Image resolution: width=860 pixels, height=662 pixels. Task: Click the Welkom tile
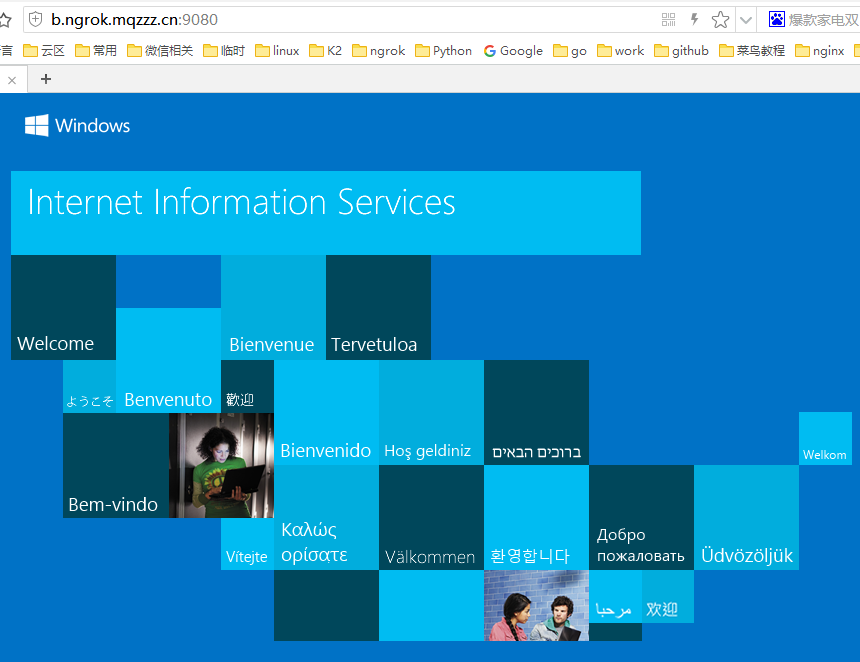pos(825,439)
